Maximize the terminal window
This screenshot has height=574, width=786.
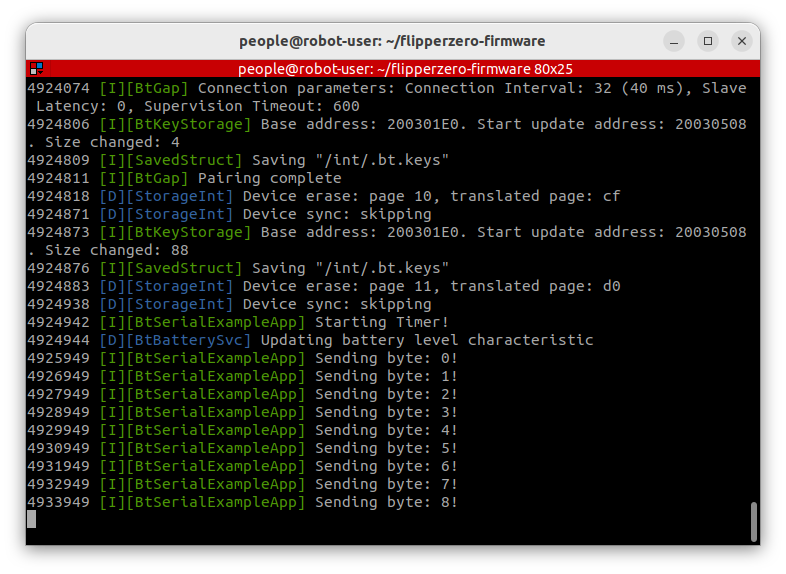(708, 41)
